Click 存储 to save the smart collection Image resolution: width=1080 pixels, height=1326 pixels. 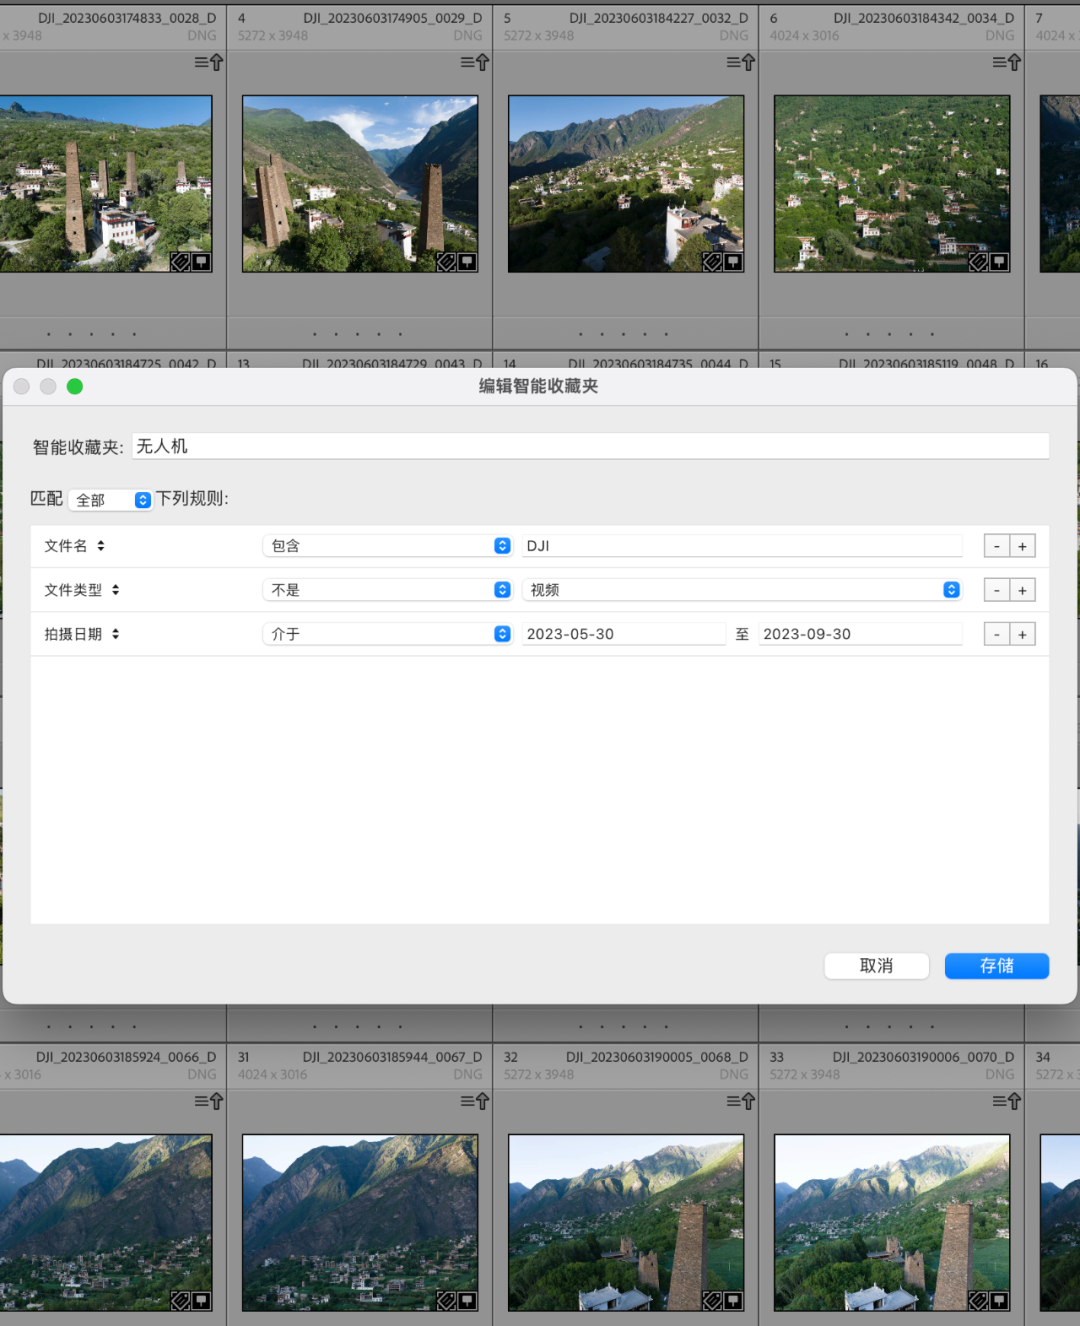coord(997,966)
